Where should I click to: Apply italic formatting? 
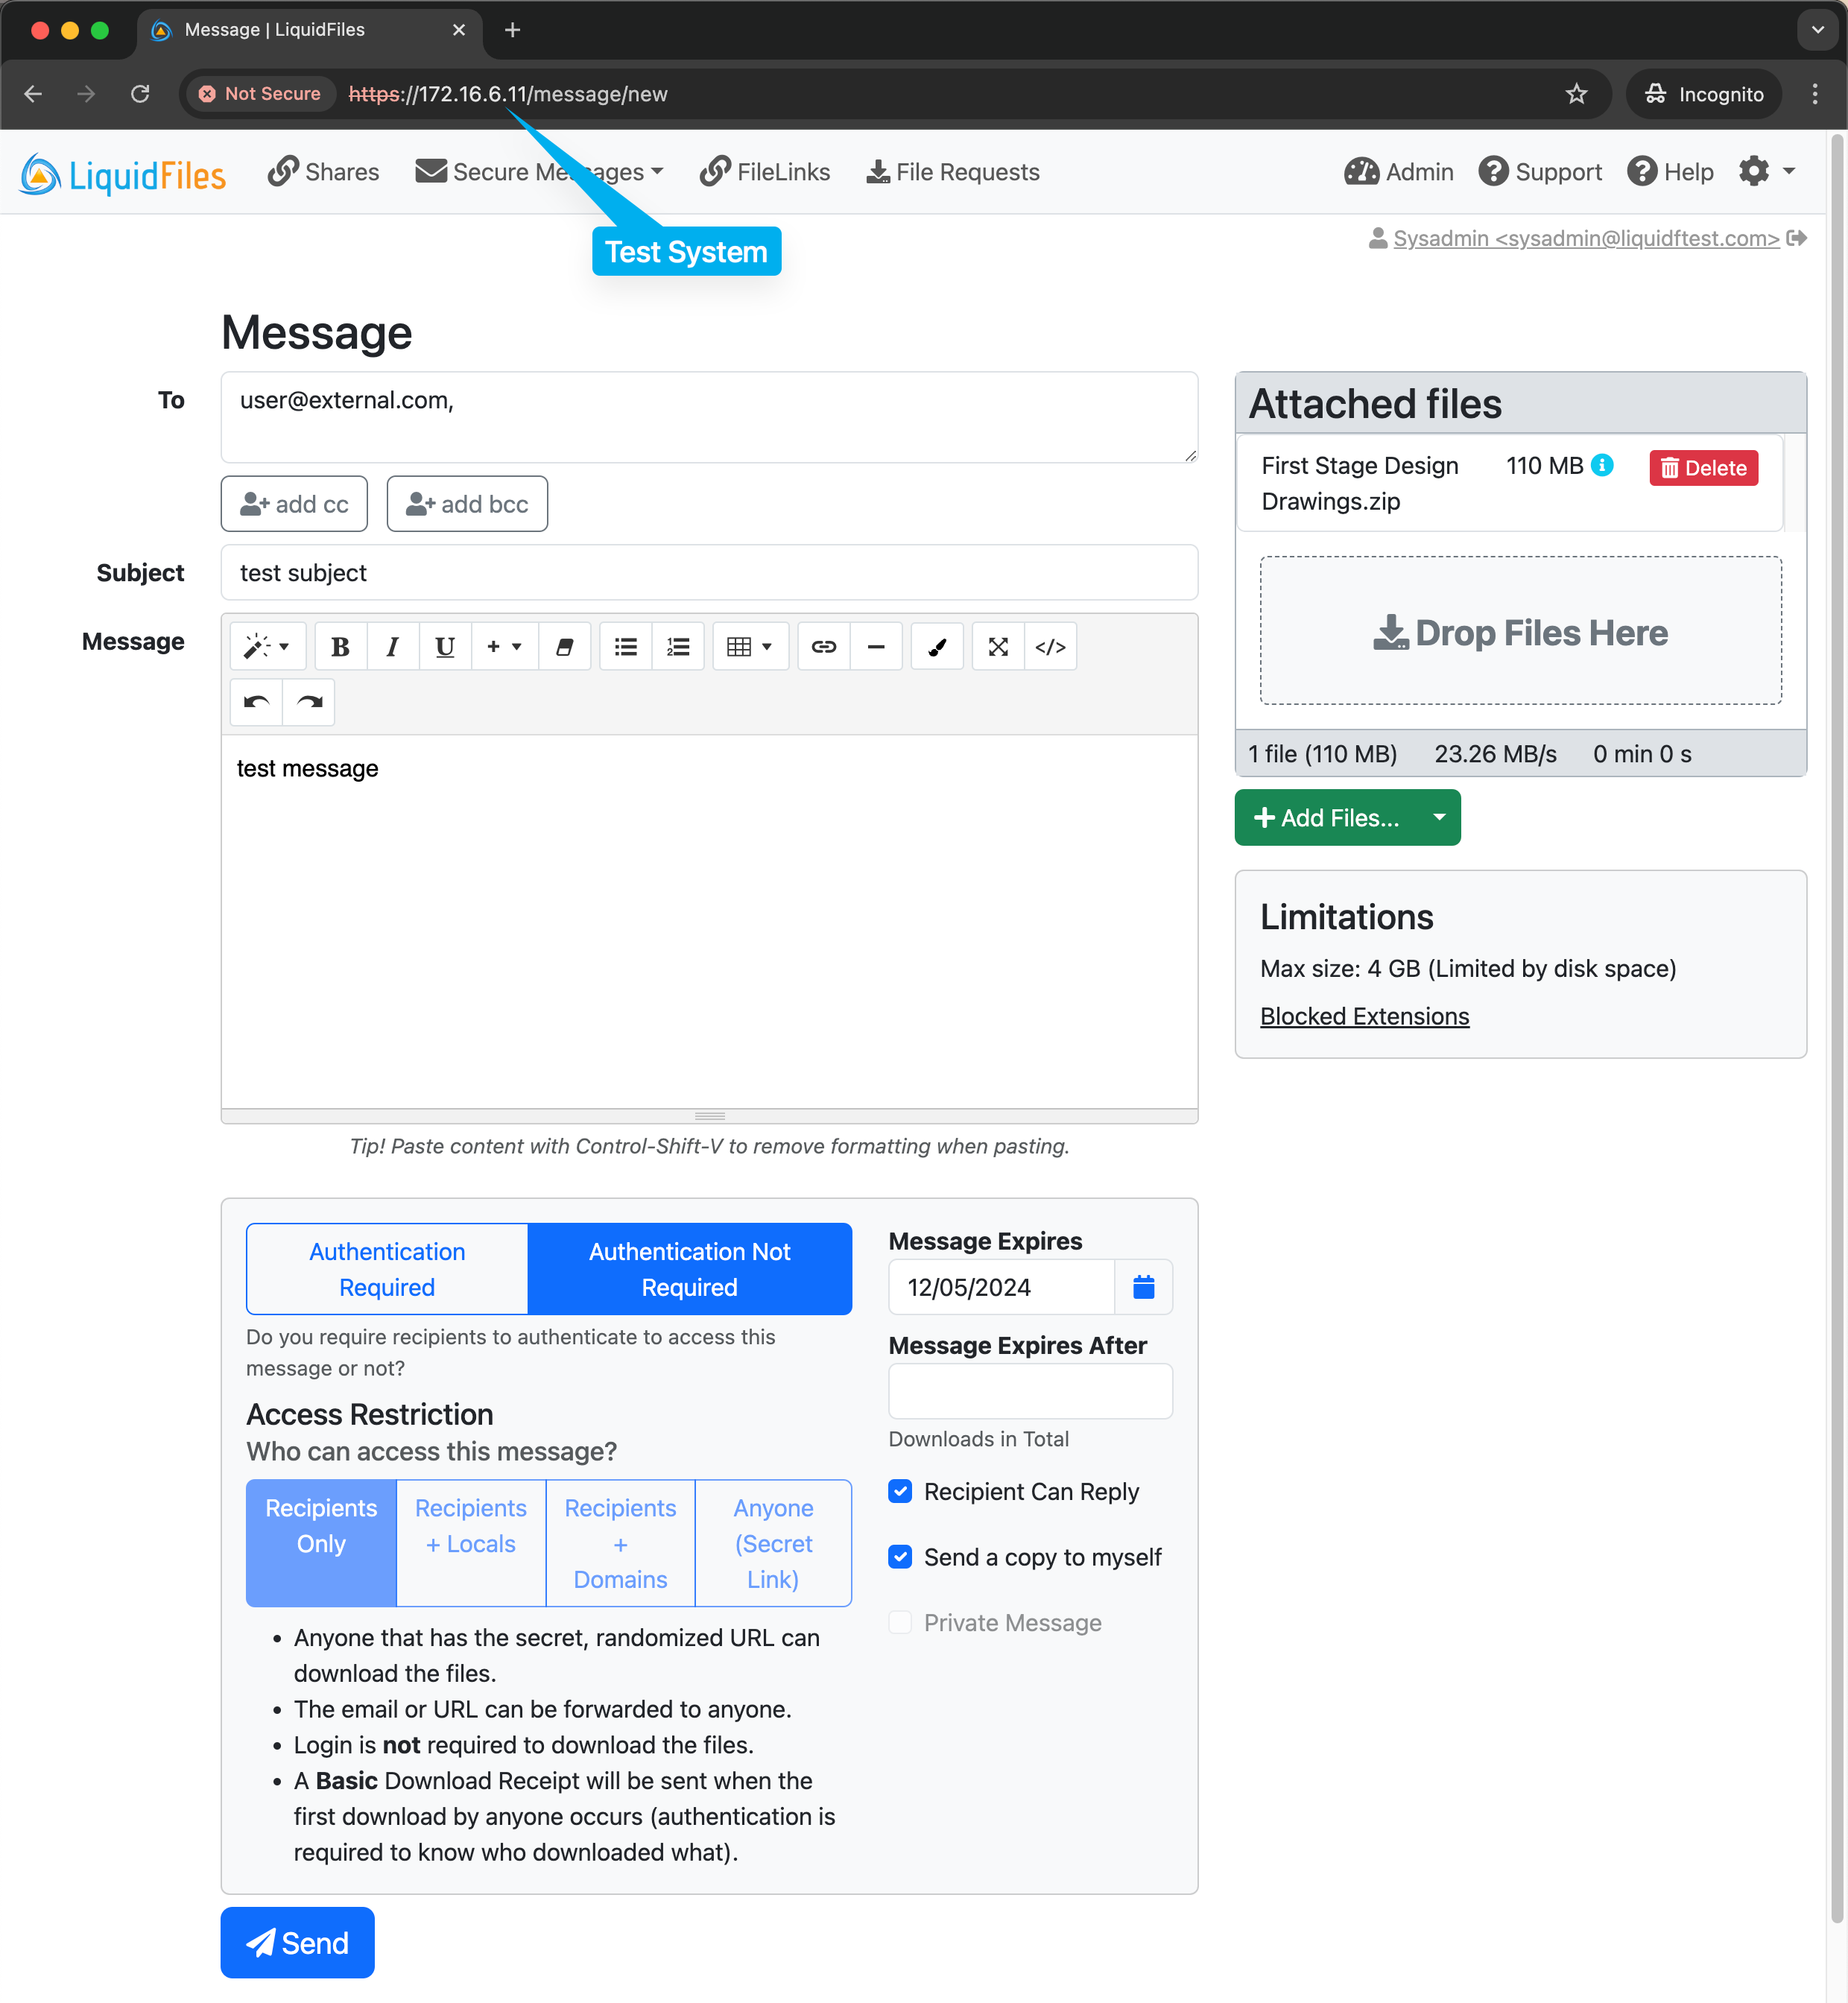pyautogui.click(x=392, y=646)
